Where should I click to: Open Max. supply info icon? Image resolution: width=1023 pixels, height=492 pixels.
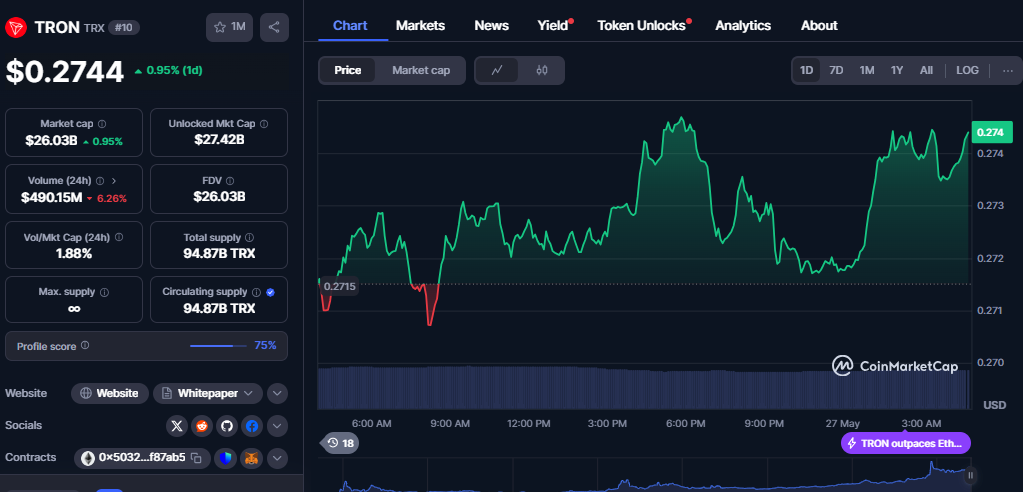tap(104, 292)
